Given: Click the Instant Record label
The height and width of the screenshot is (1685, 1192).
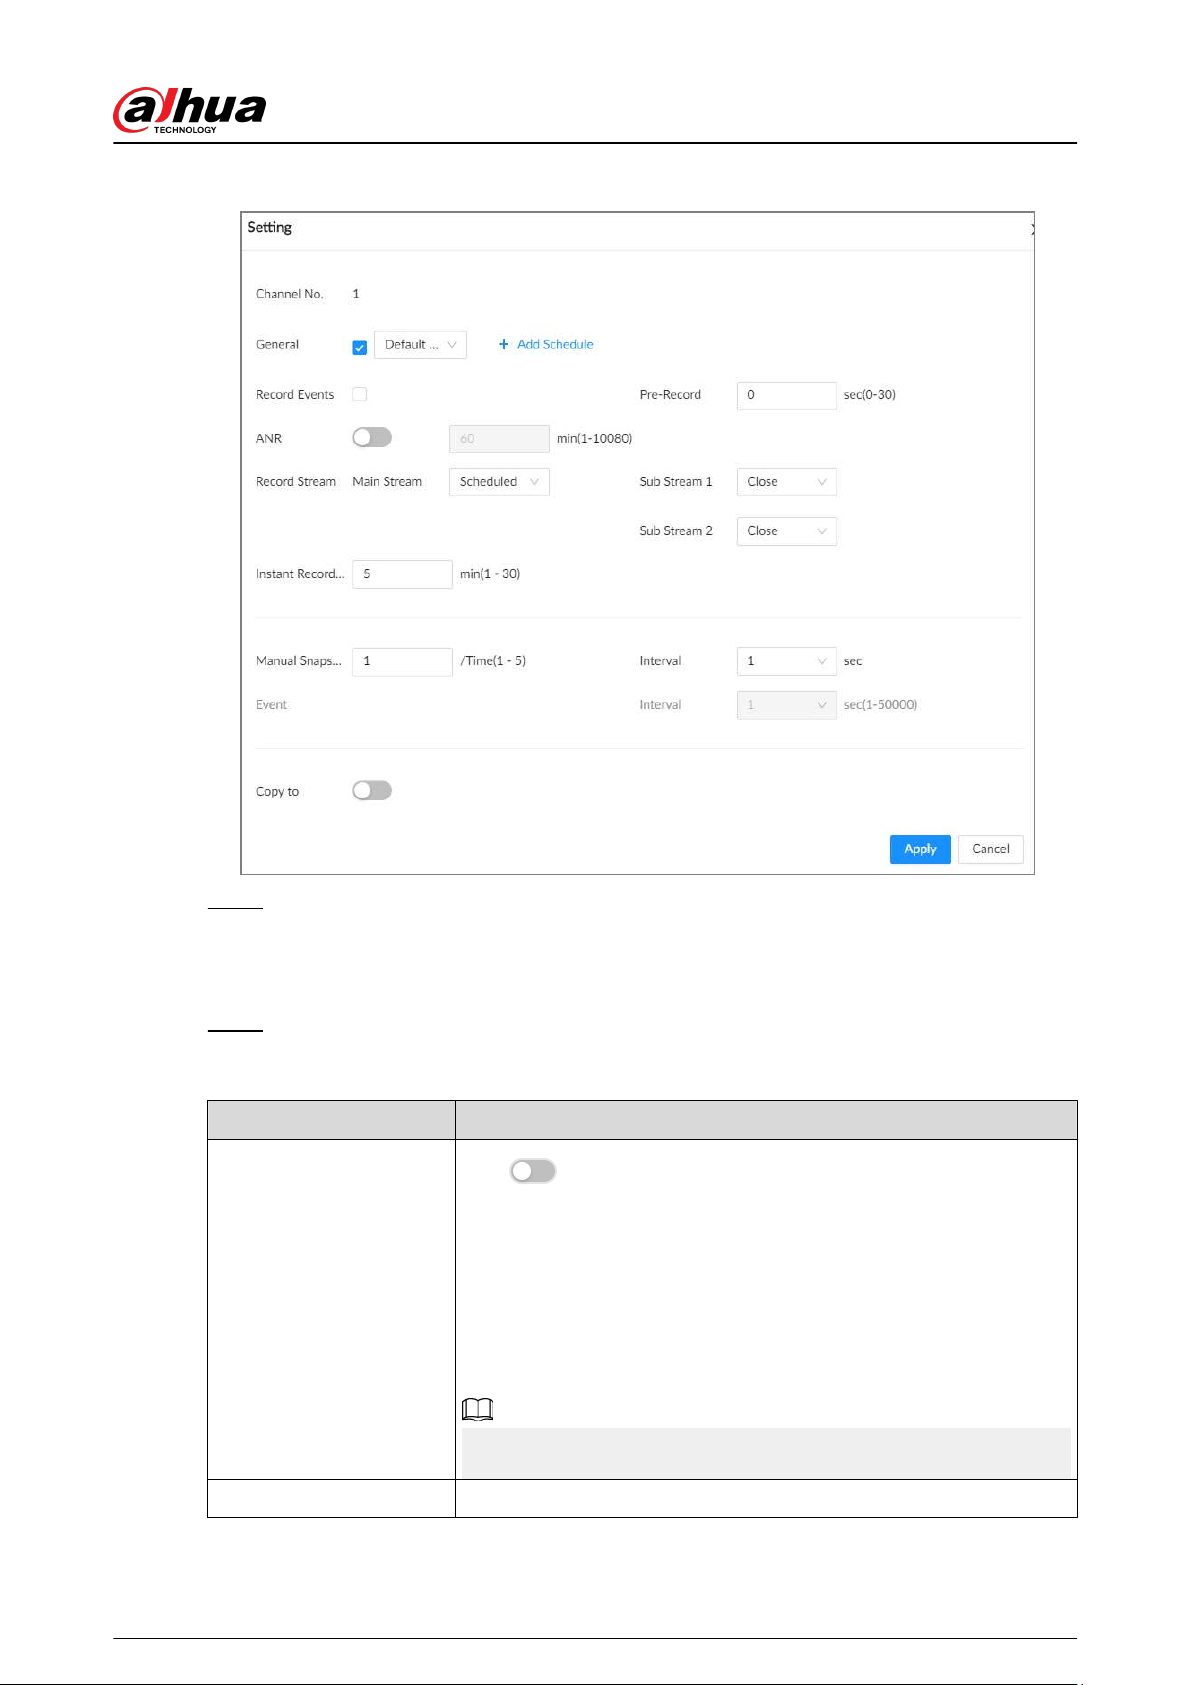Looking at the screenshot, I should (x=300, y=574).
